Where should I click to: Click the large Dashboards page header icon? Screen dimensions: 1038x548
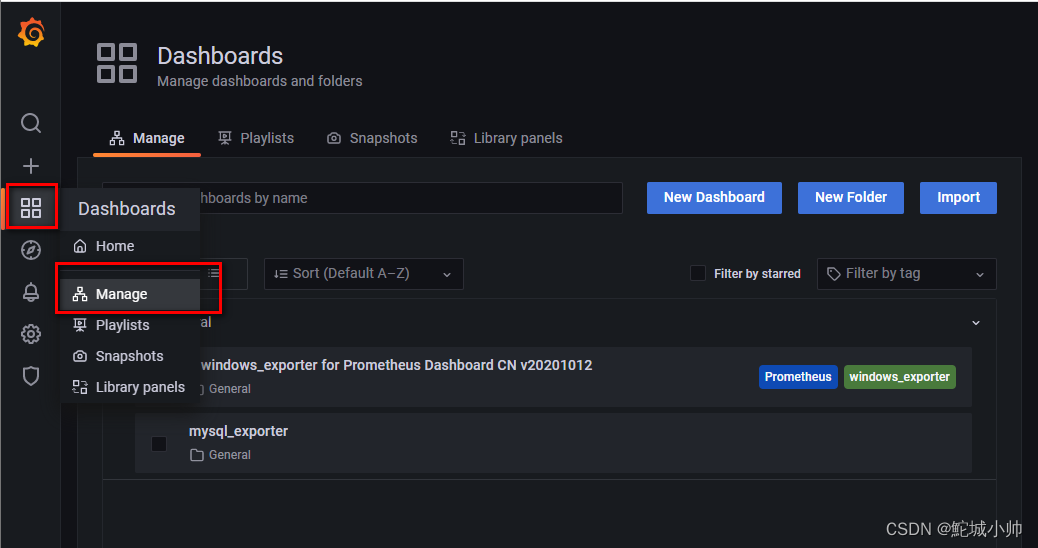coord(117,64)
